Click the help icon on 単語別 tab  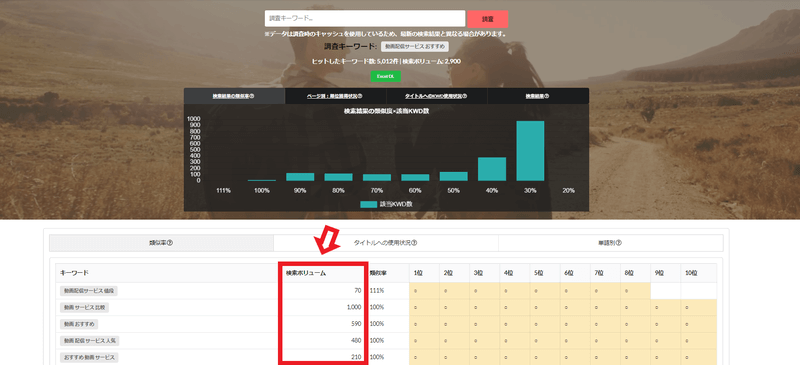tap(619, 243)
